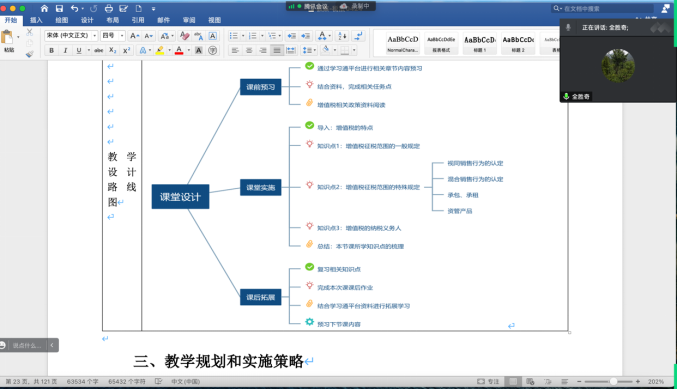
Task: Open the font size dropdown
Action: (113, 35)
